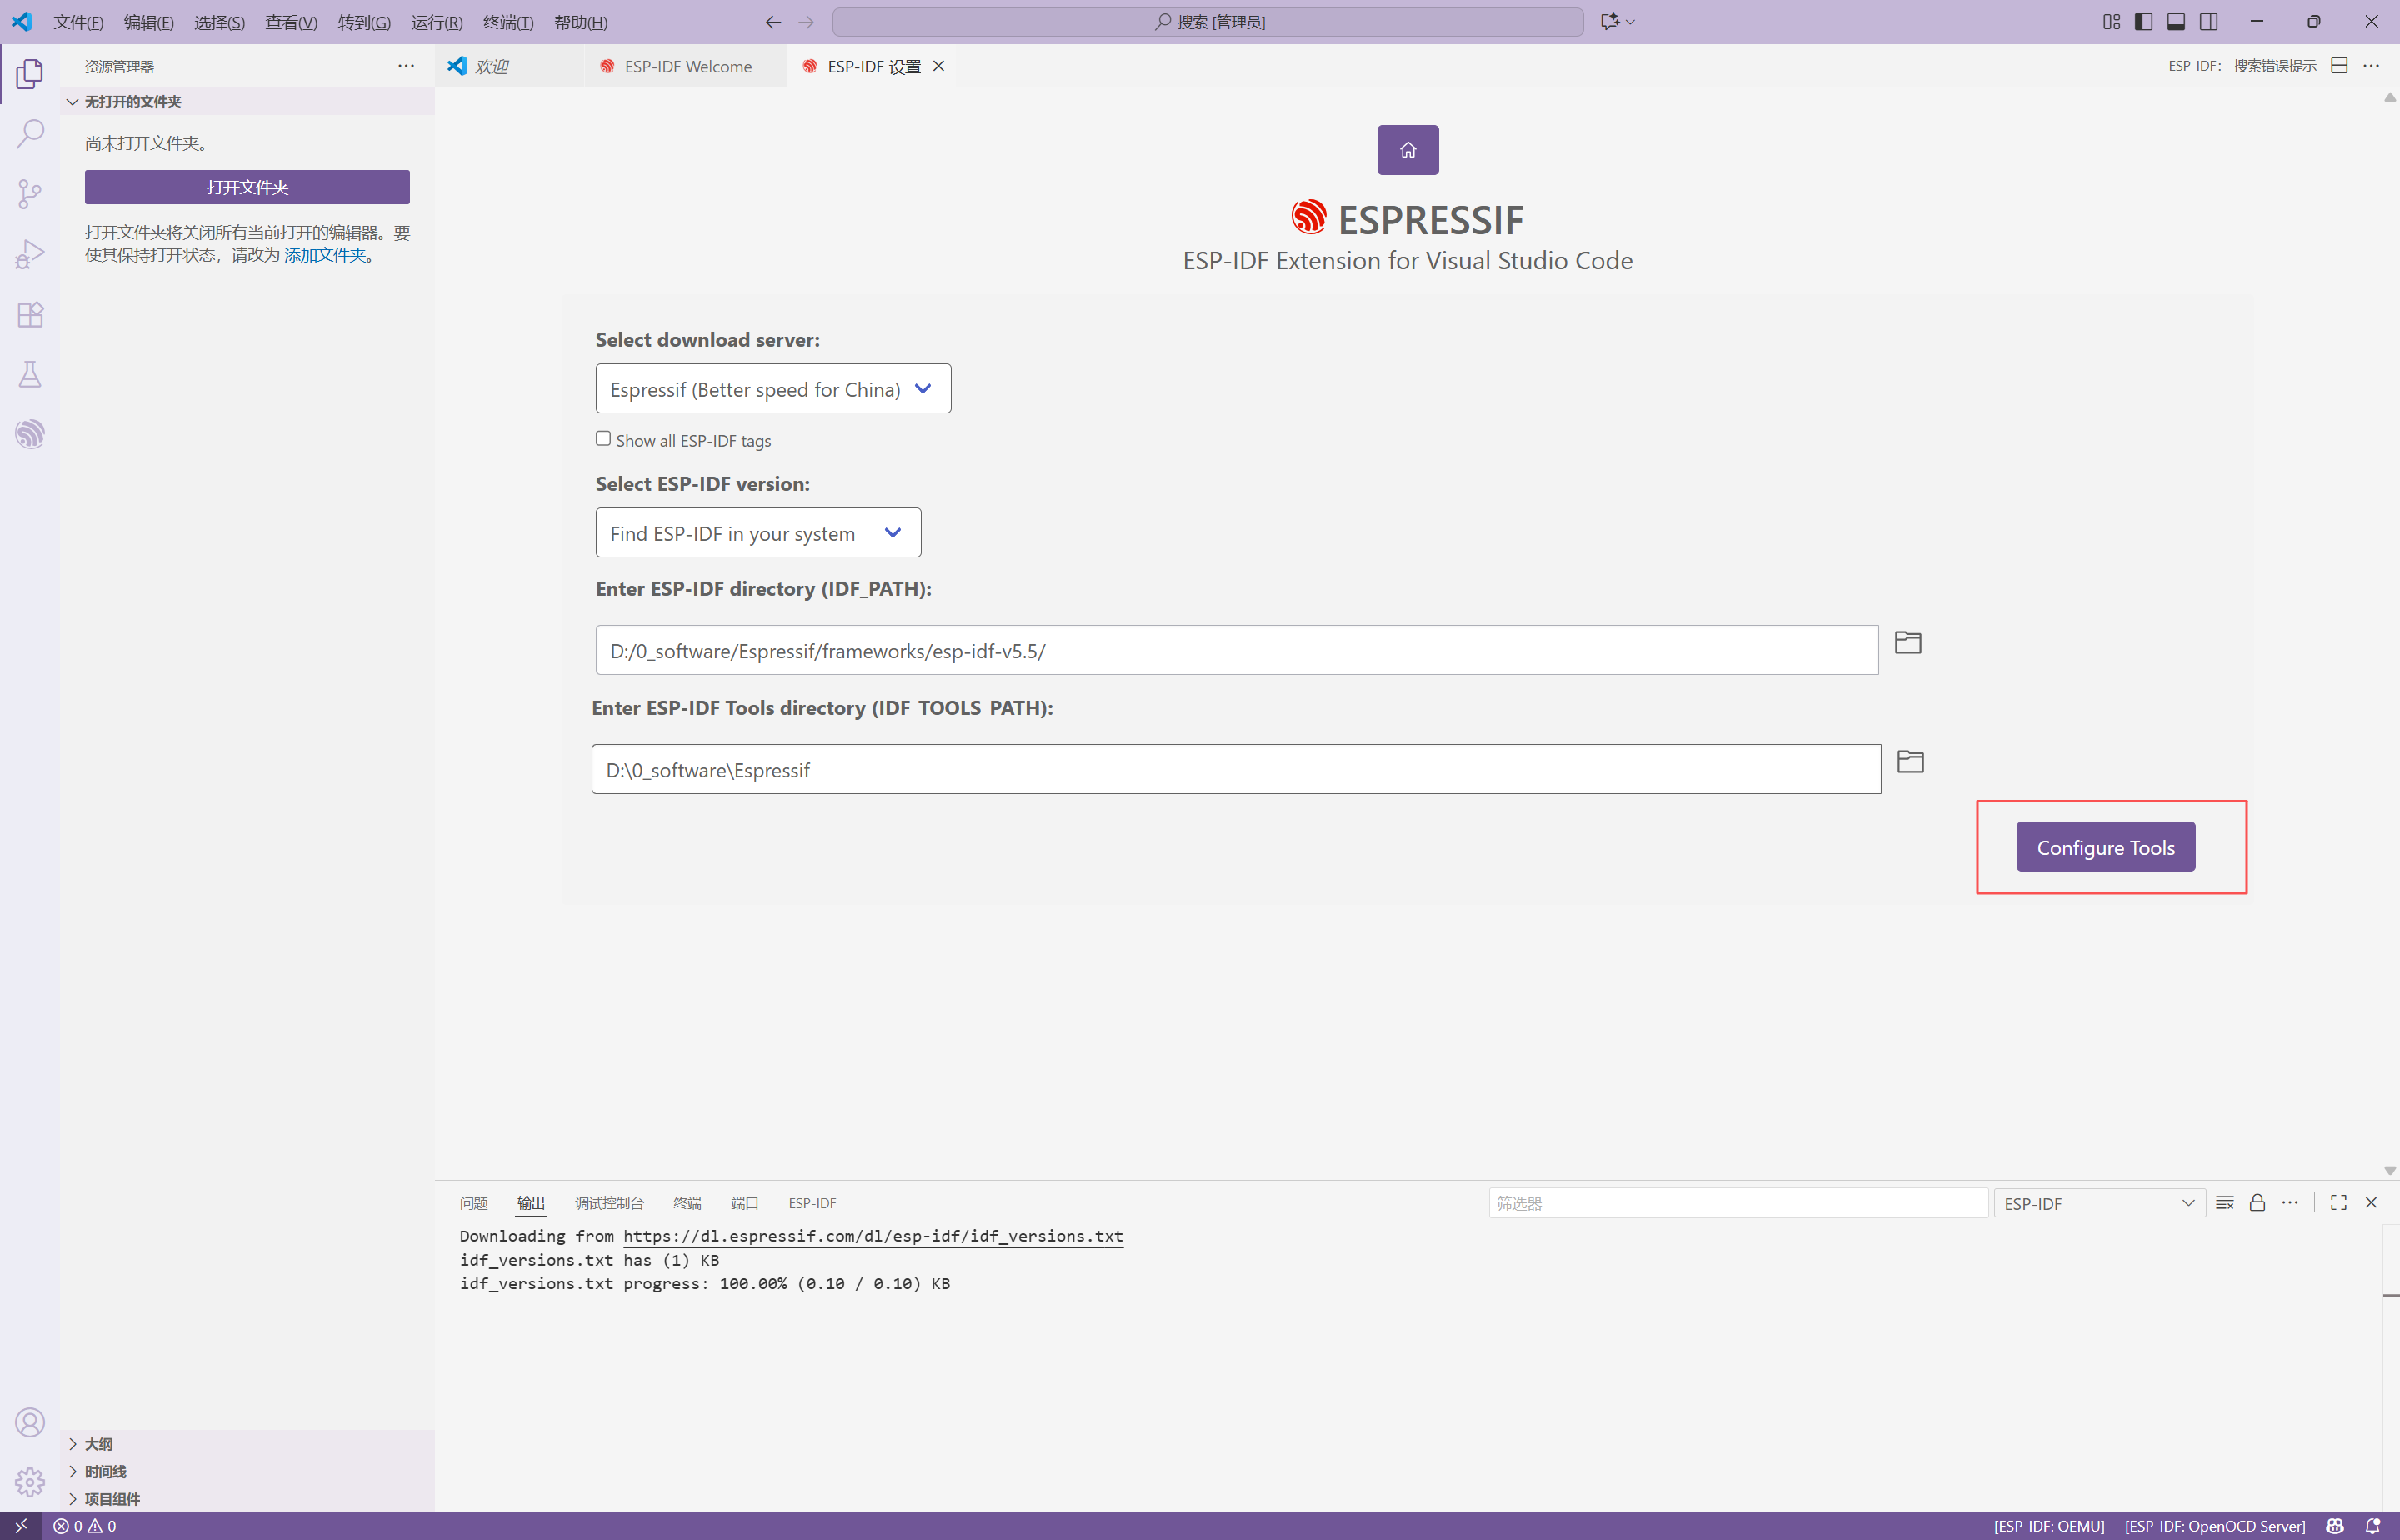Open the Run and Debug view
The image size is (2400, 1540).
point(30,254)
